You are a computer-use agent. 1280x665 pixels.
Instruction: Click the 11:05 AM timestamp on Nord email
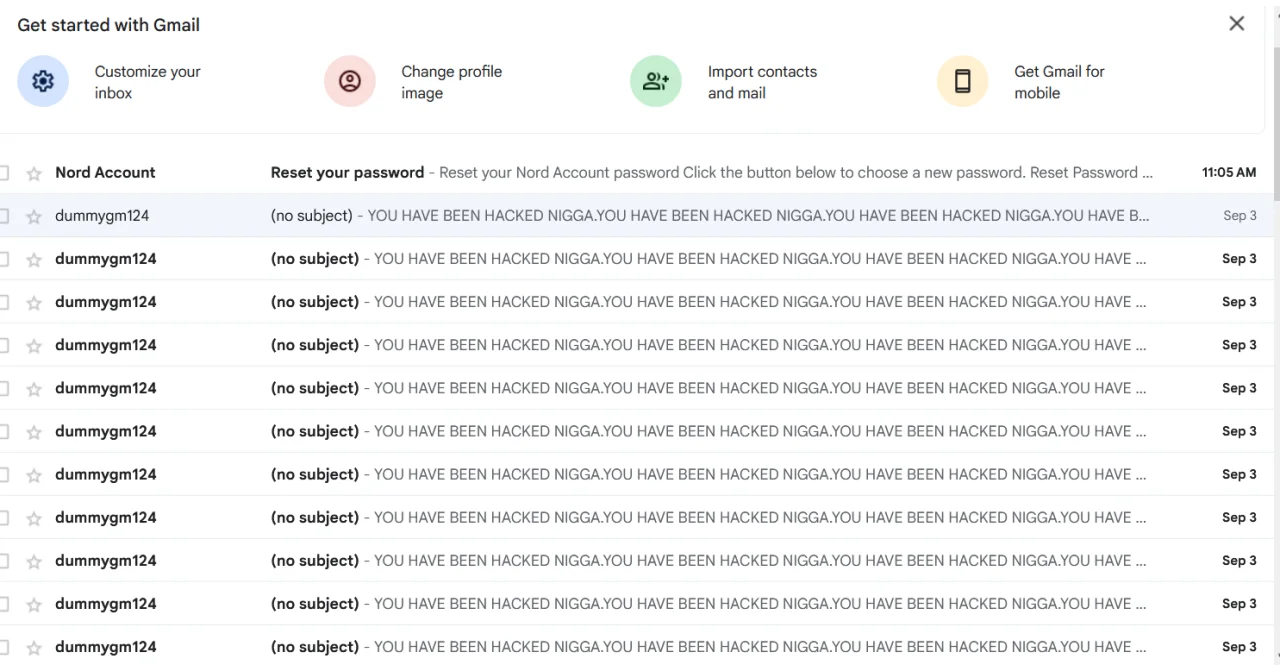(x=1229, y=172)
